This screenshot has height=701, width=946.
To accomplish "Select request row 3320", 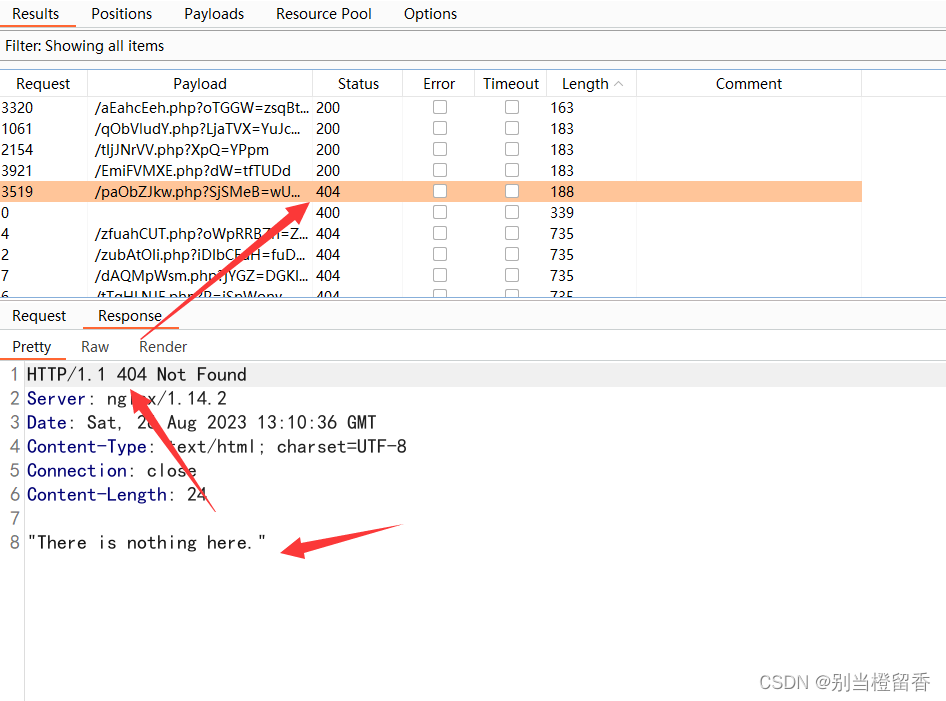I will pos(431,107).
